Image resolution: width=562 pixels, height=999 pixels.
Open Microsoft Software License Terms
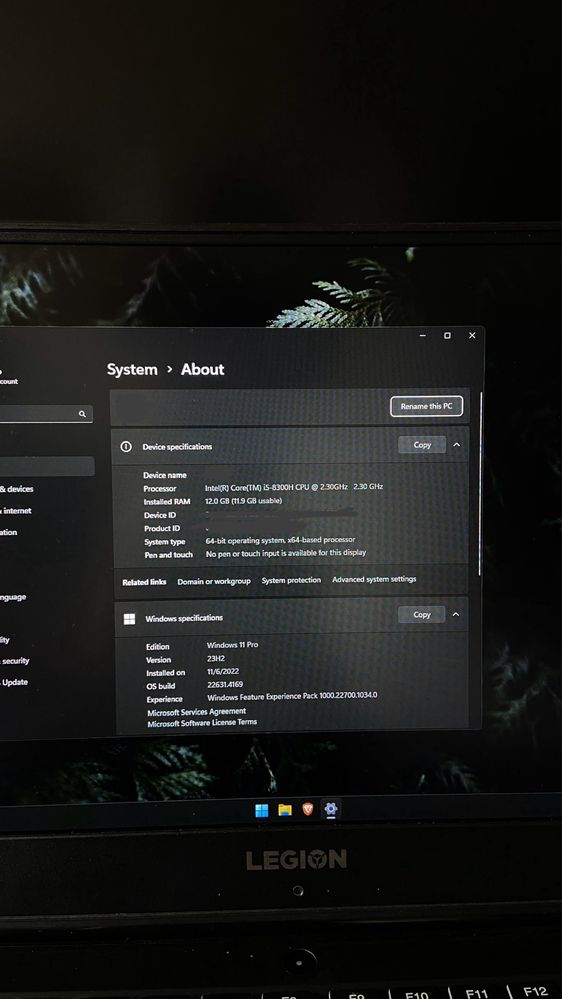tap(202, 723)
